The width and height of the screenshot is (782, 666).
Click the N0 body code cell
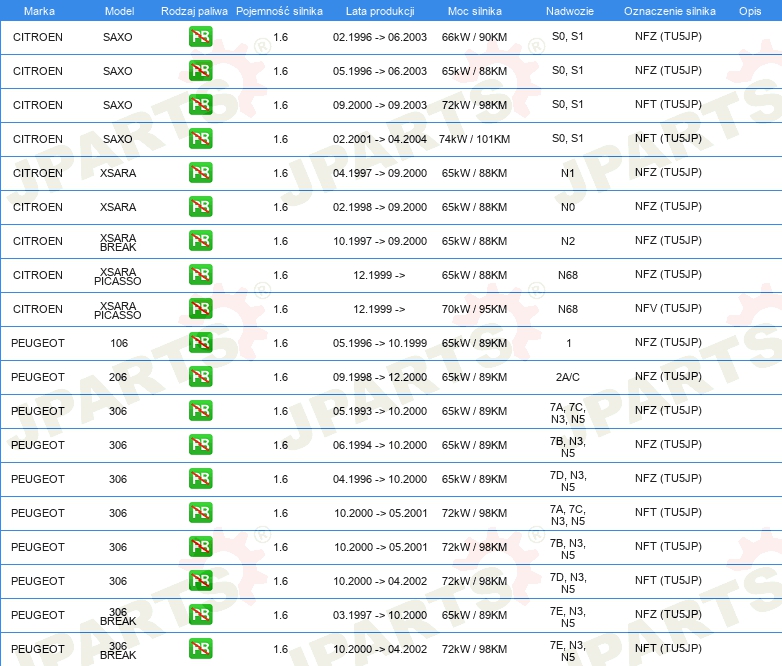coord(568,207)
